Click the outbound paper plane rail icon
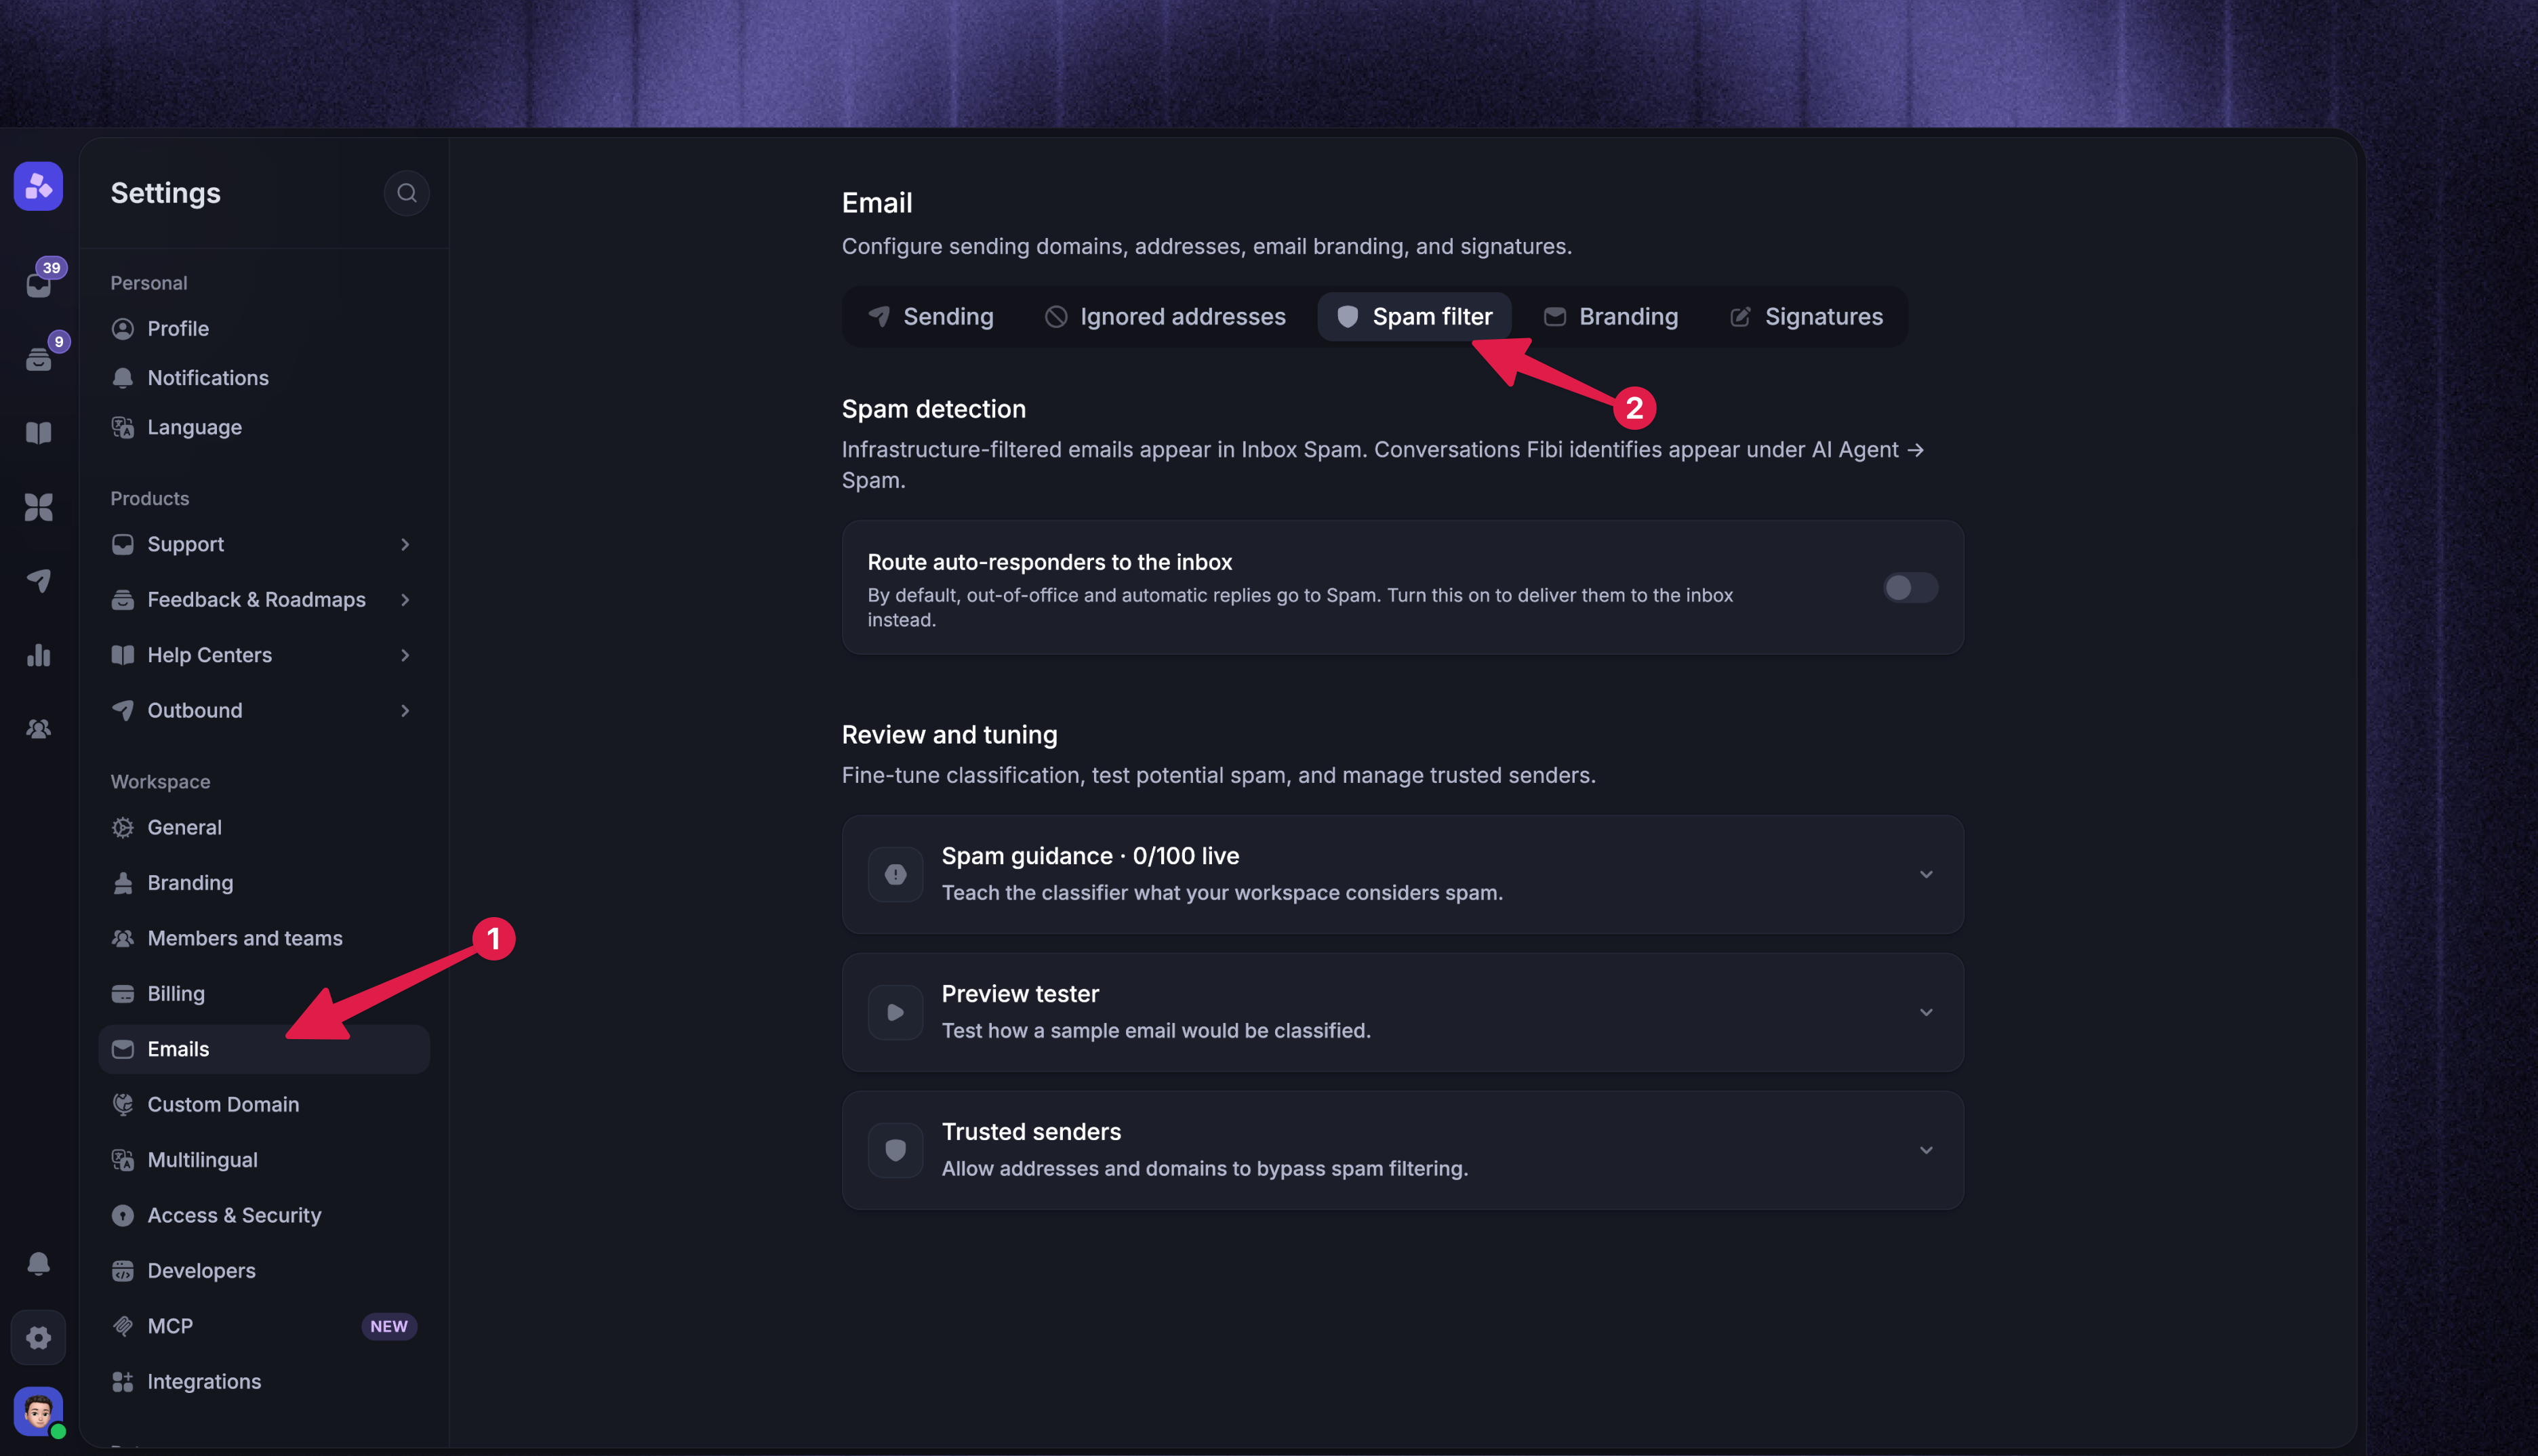Viewport: 2538px width, 1456px height. pos(39,581)
